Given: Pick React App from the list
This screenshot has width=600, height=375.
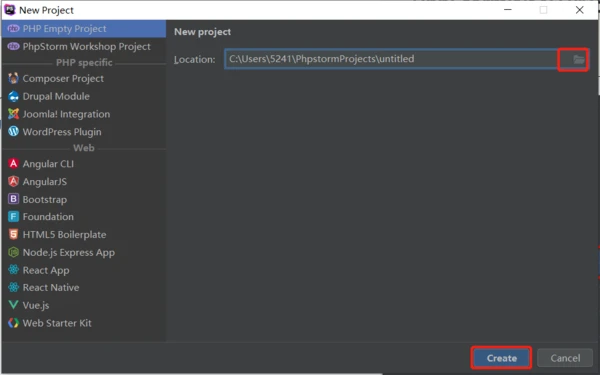Looking at the screenshot, I should 84,270.
